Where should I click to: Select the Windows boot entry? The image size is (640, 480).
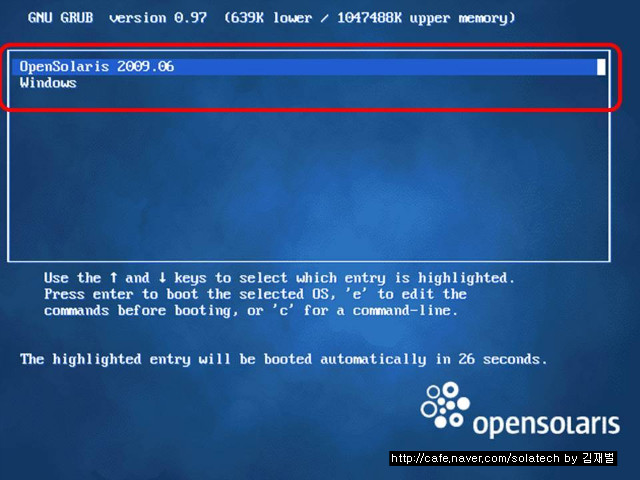click(48, 83)
